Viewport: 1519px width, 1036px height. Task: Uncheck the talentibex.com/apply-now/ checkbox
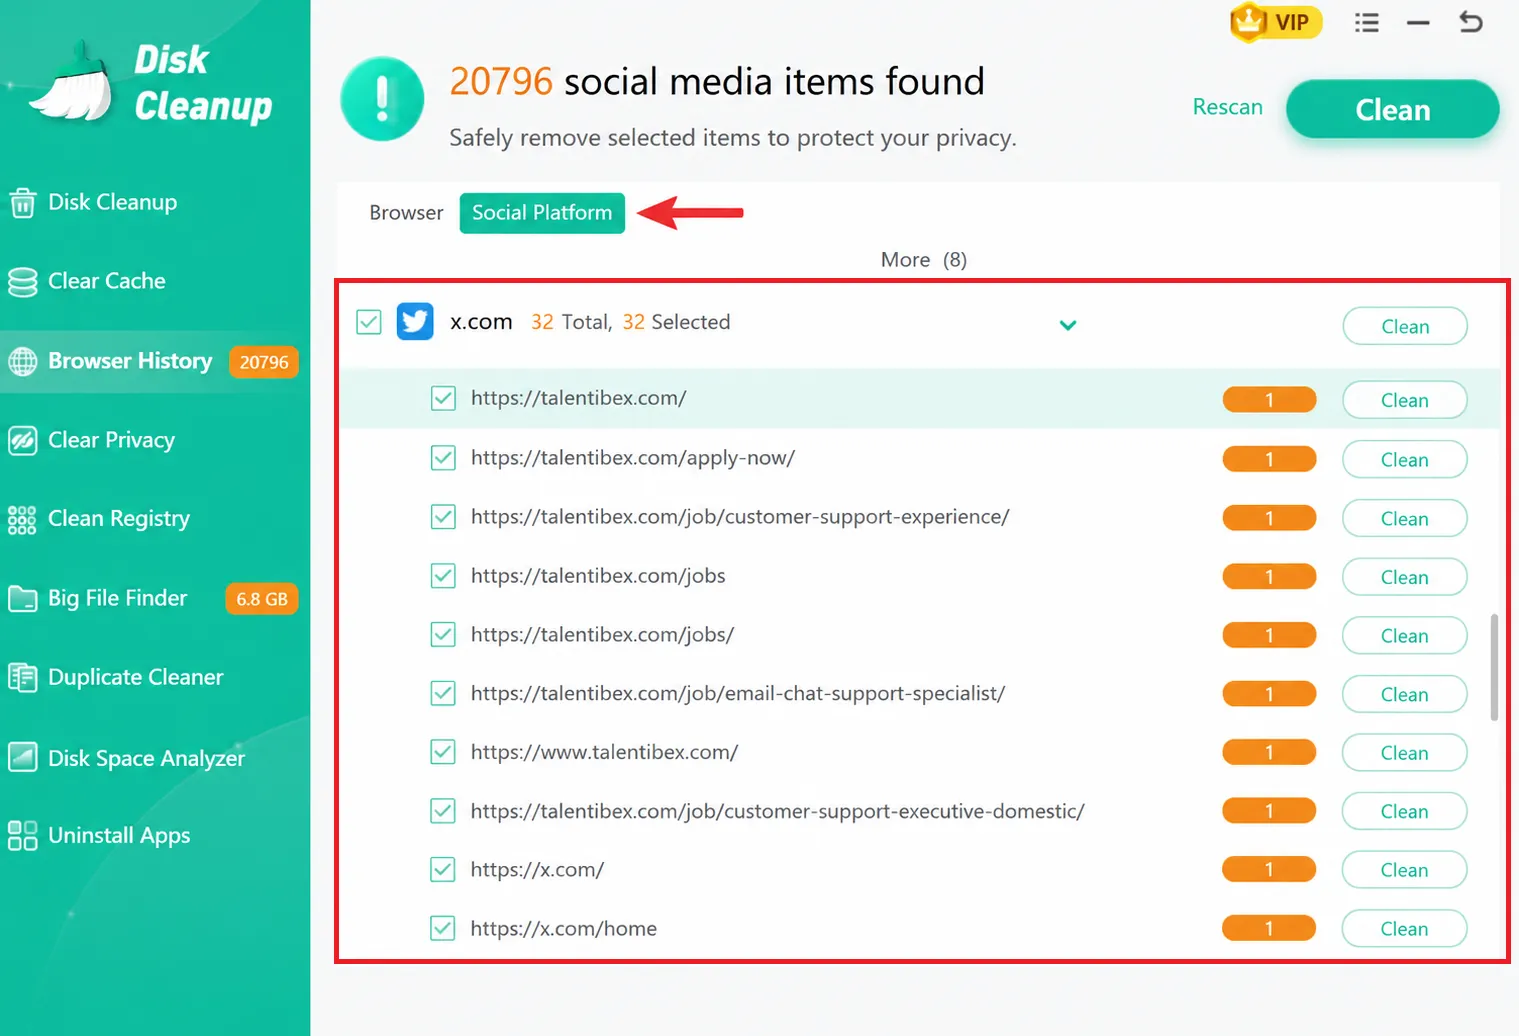coord(443,458)
